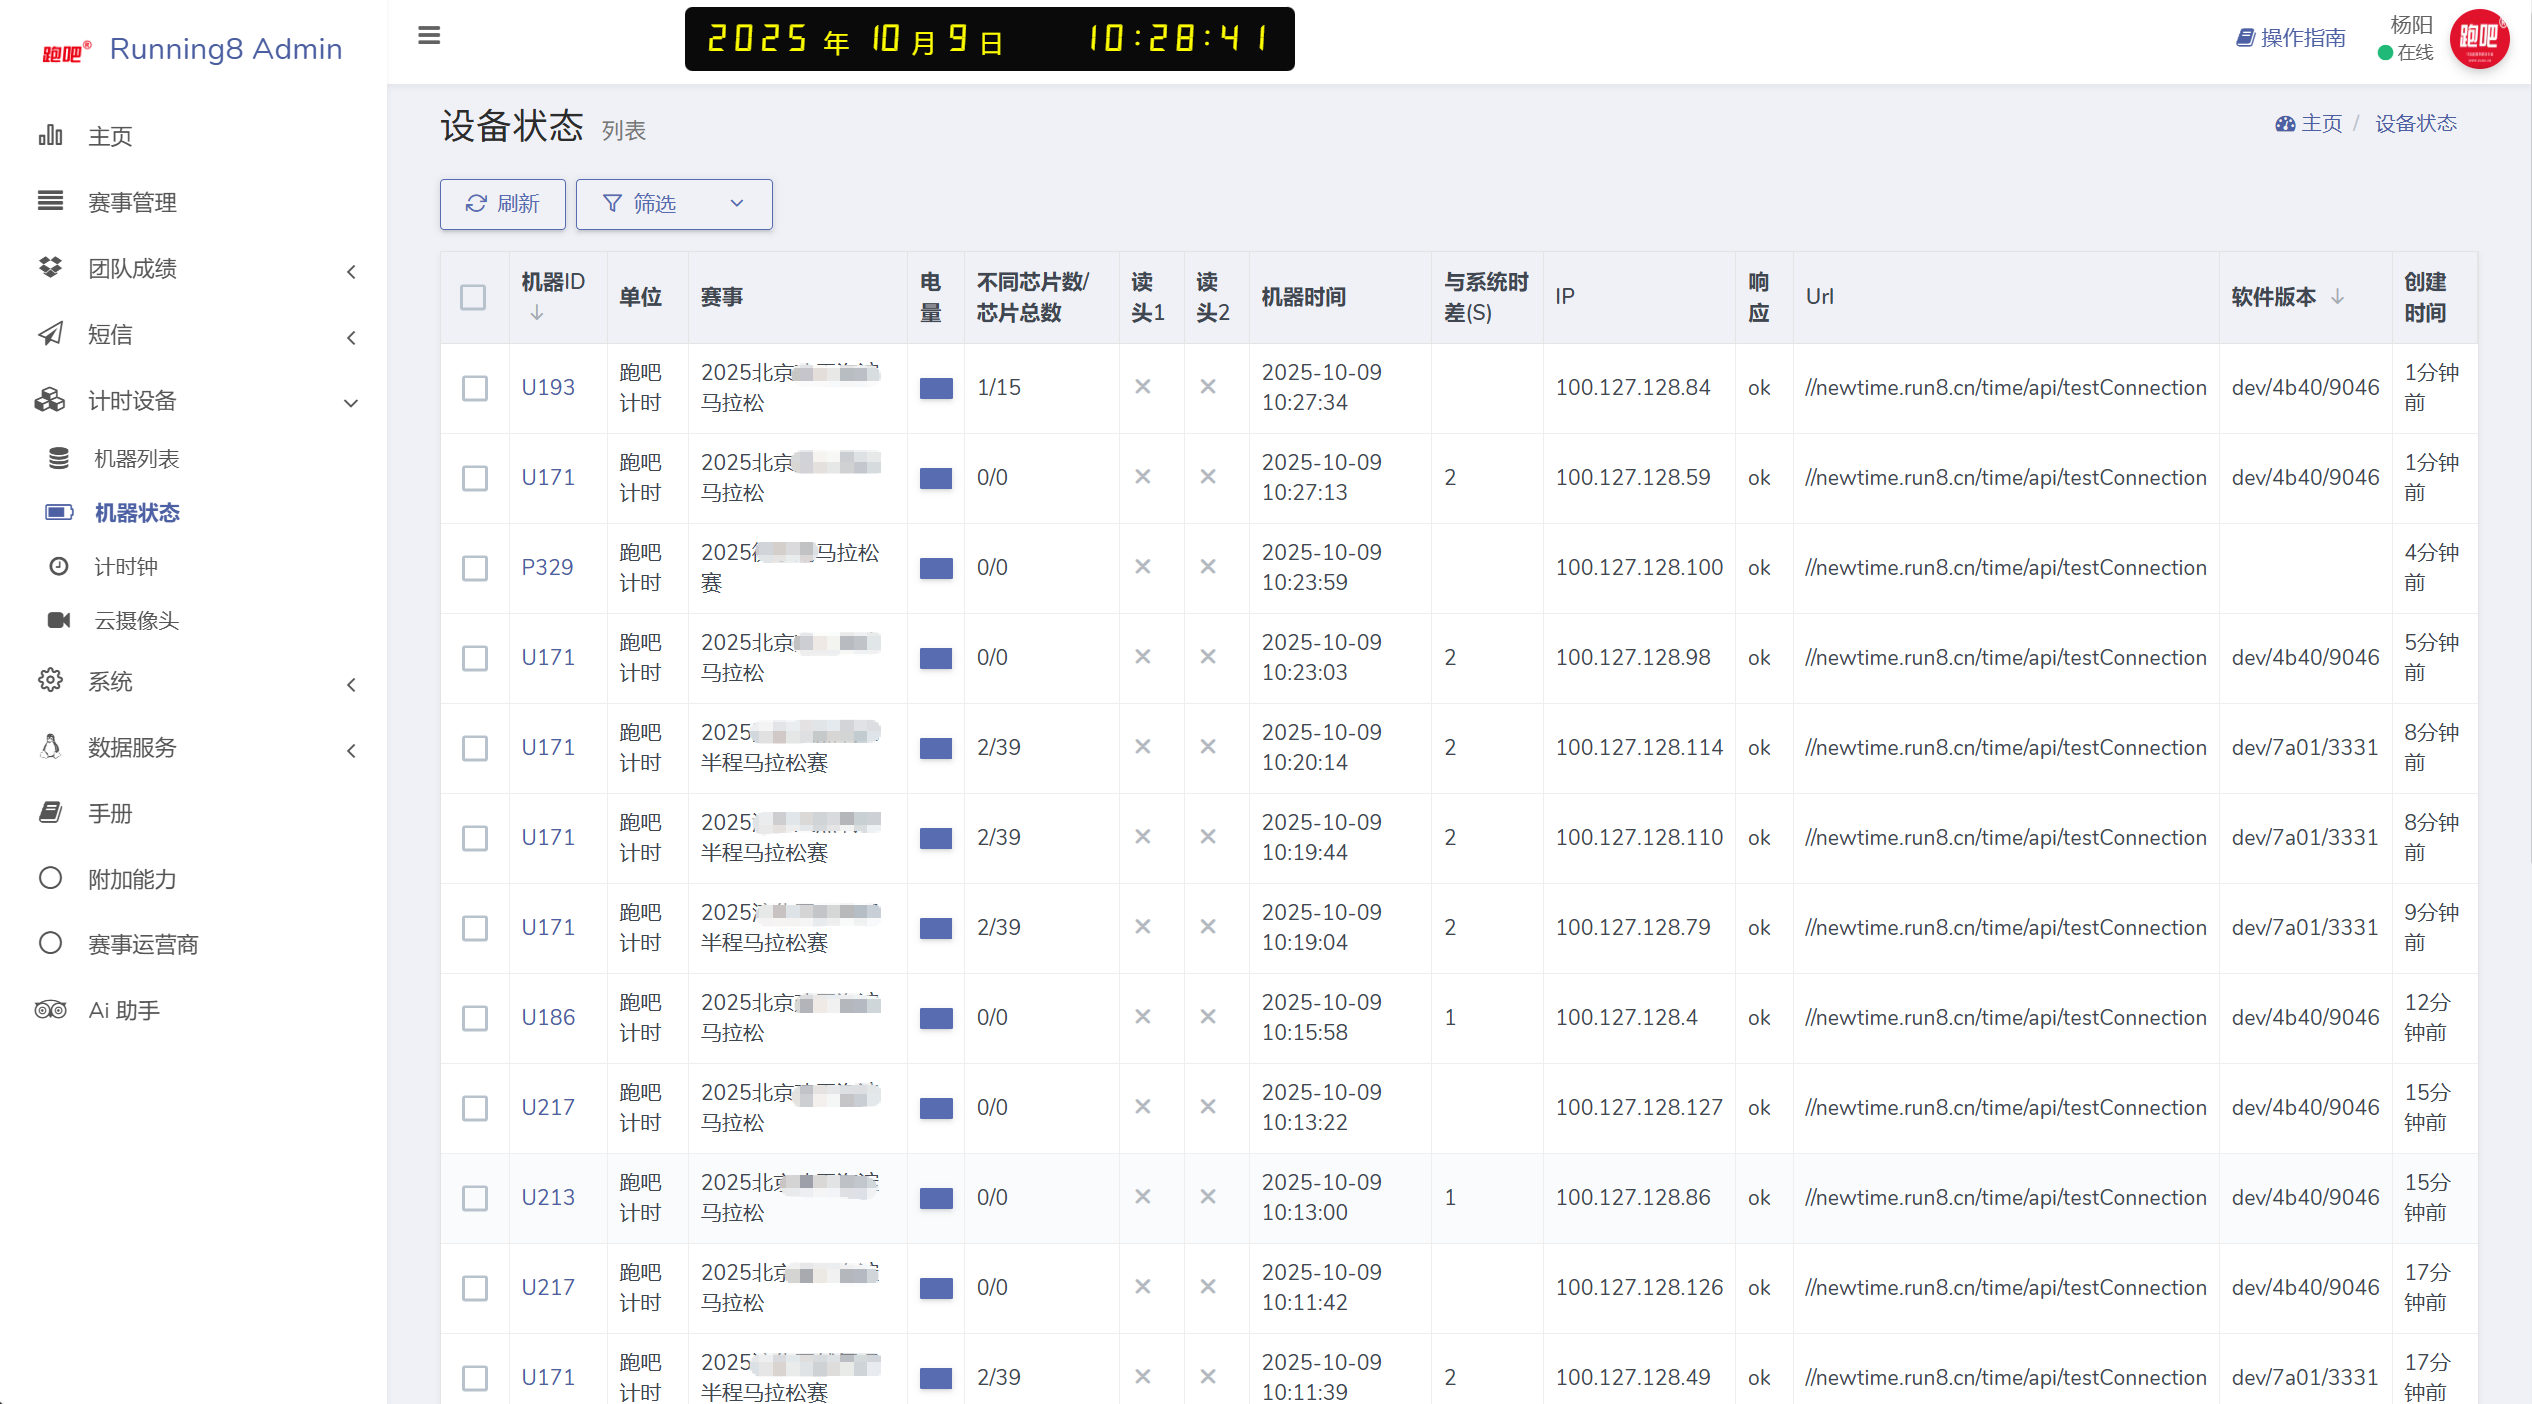Click the owl icon beside Ai 助手

click(x=50, y=1010)
